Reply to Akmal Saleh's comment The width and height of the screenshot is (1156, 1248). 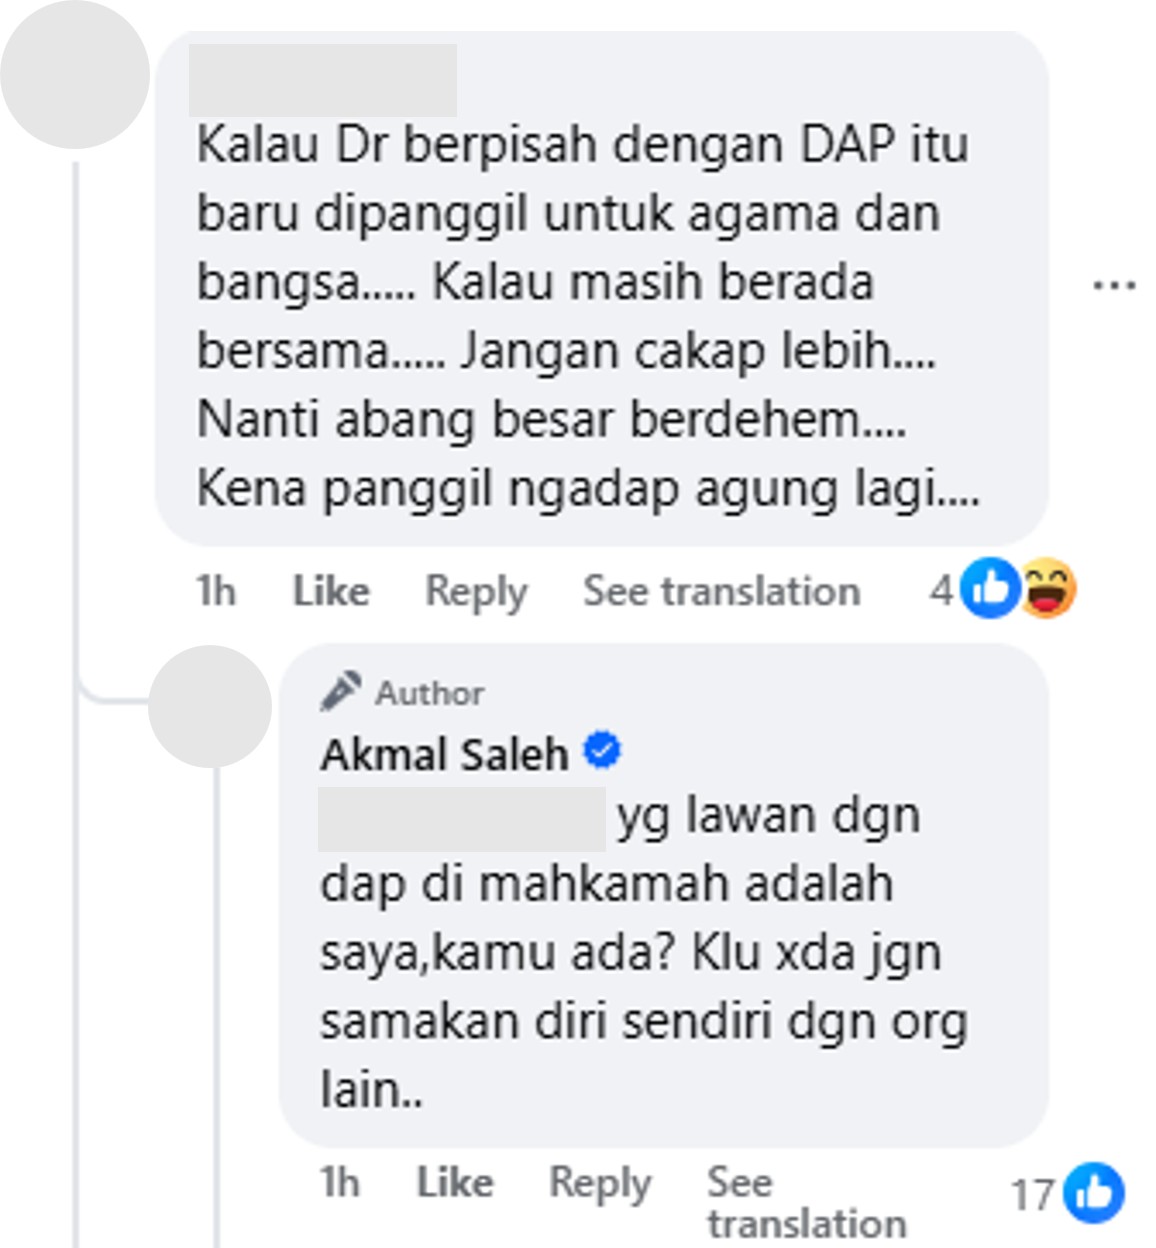600,1183
